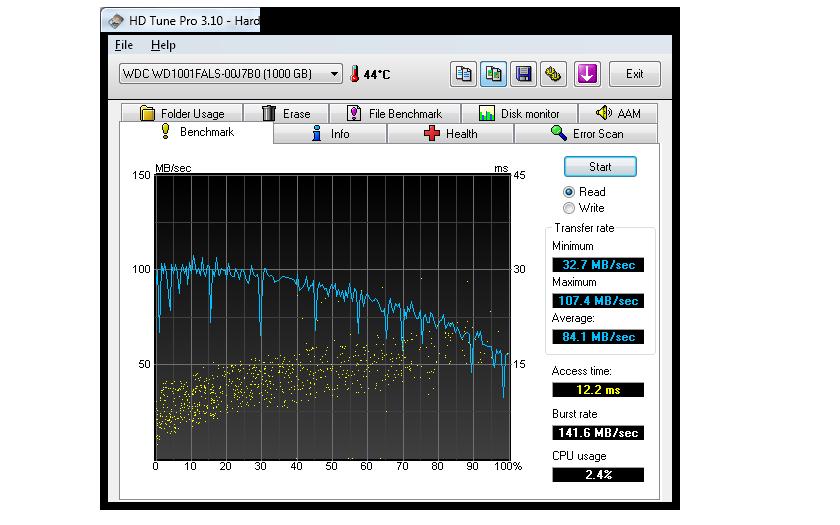
Task: Click the Exit button
Action: (x=634, y=74)
